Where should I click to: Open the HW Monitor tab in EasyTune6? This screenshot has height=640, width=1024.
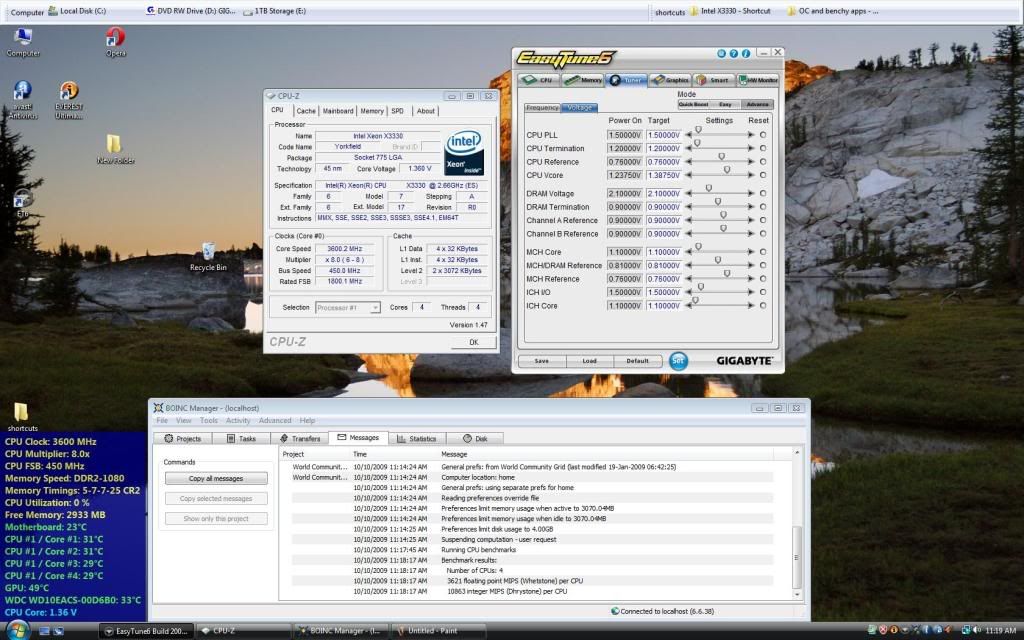pos(758,80)
